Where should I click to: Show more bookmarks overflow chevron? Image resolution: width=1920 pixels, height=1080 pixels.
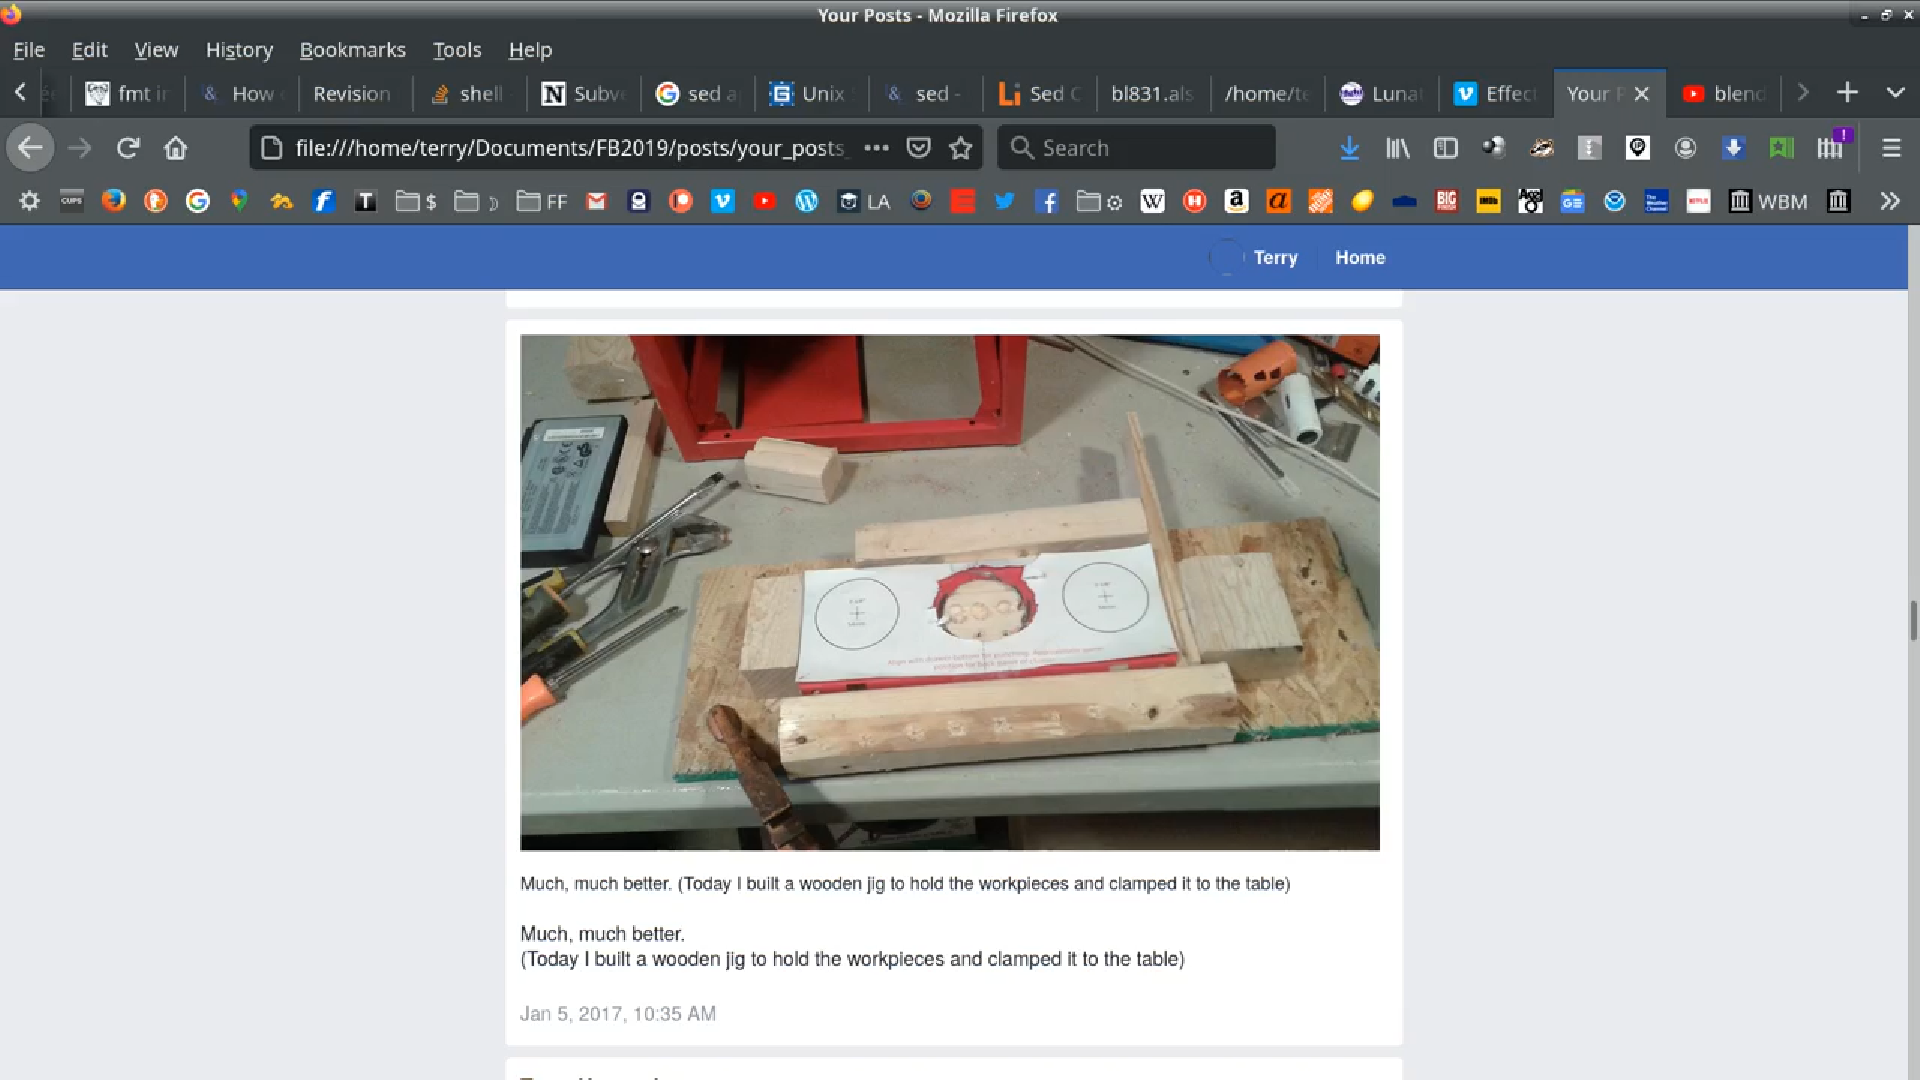click(1889, 201)
